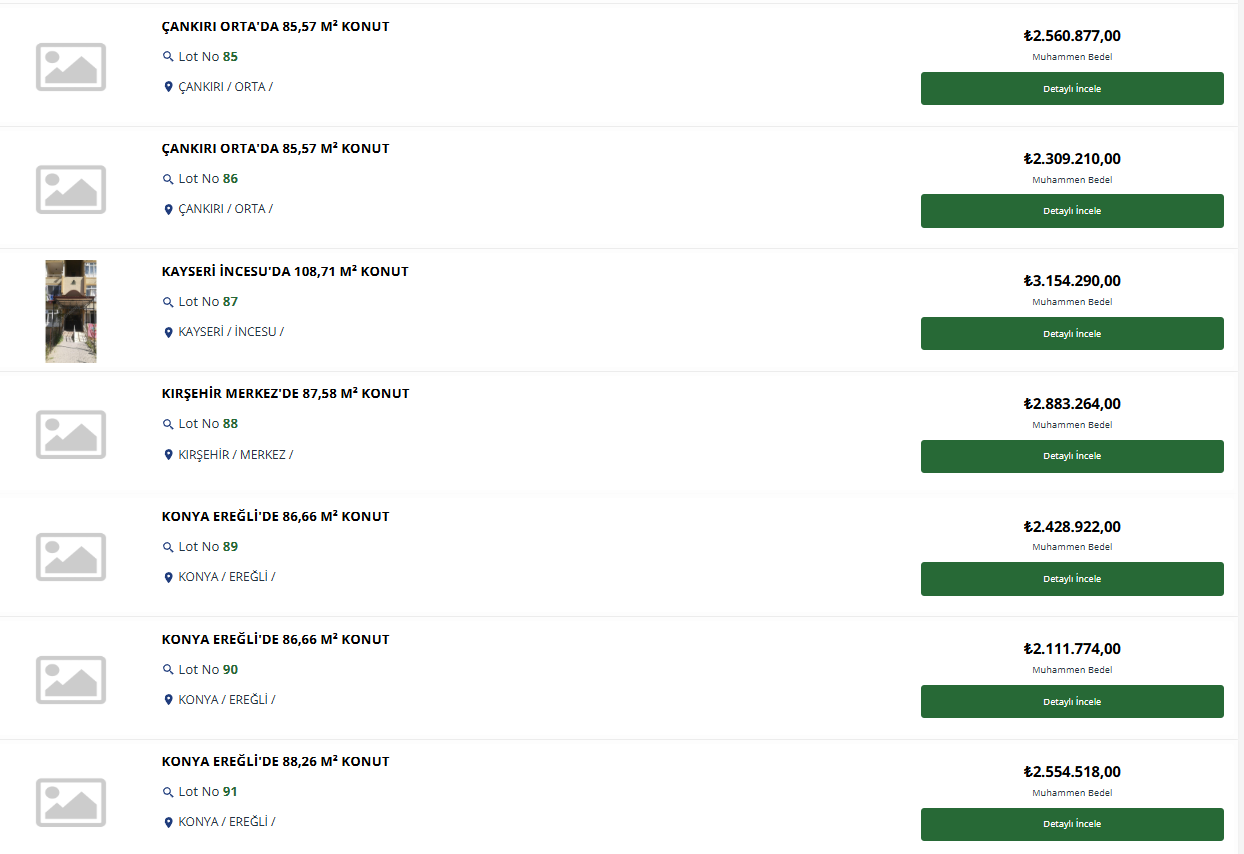Open the KONYA EREĞLİ'DE 88,26 M² KONUT title
Screen dimensions: 1244x854
click(275, 762)
